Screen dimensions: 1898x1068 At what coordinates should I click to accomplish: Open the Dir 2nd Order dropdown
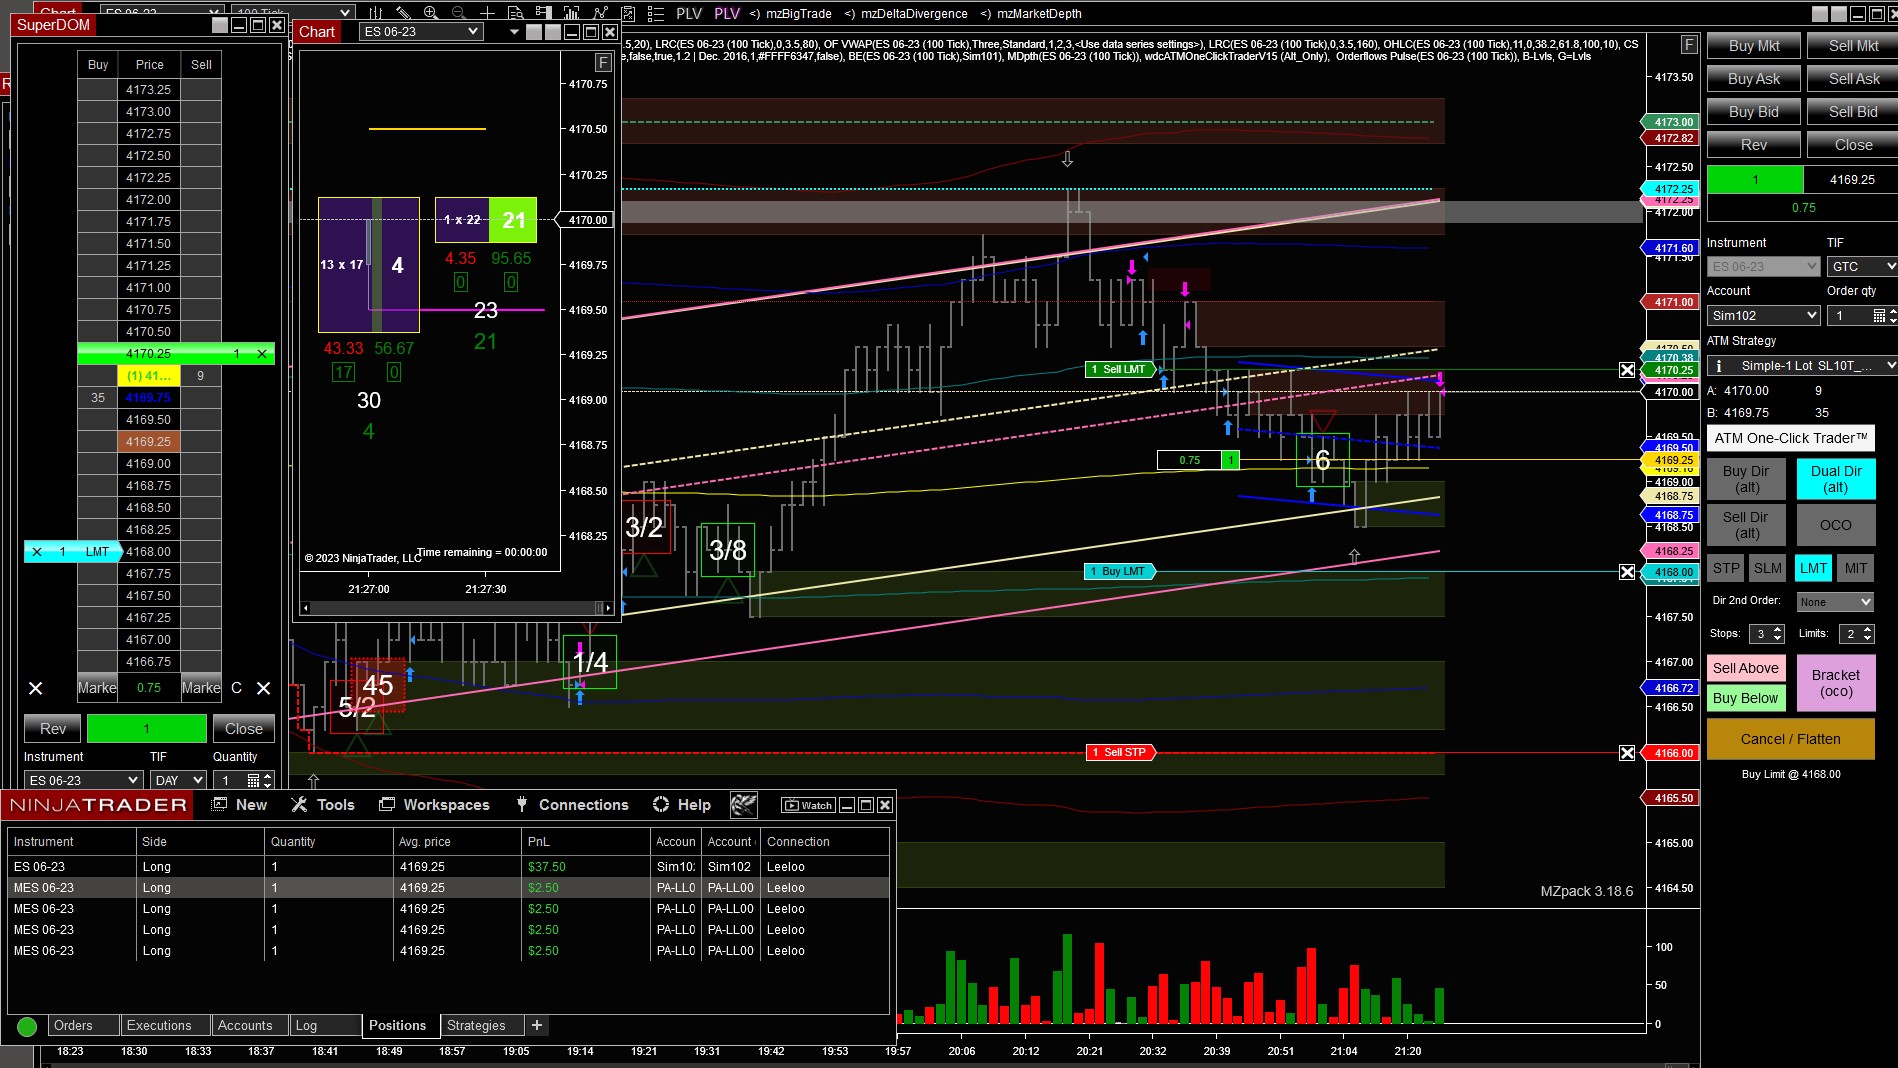click(x=1835, y=602)
